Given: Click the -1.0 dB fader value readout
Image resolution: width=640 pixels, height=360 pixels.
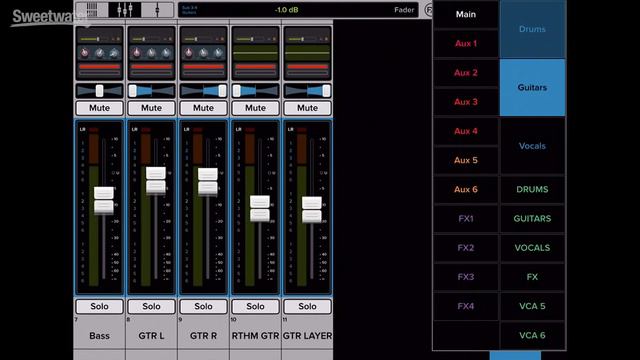Looking at the screenshot, I should [287, 10].
